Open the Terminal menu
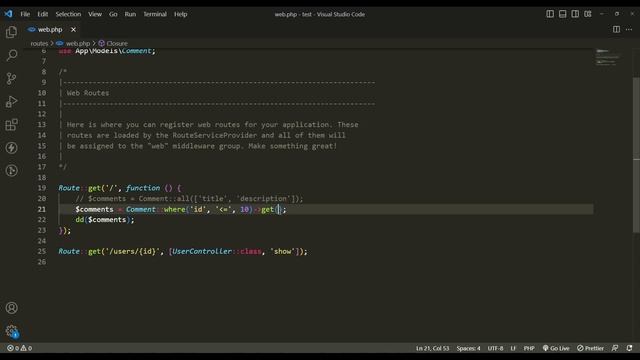The image size is (640, 360). click(x=155, y=14)
